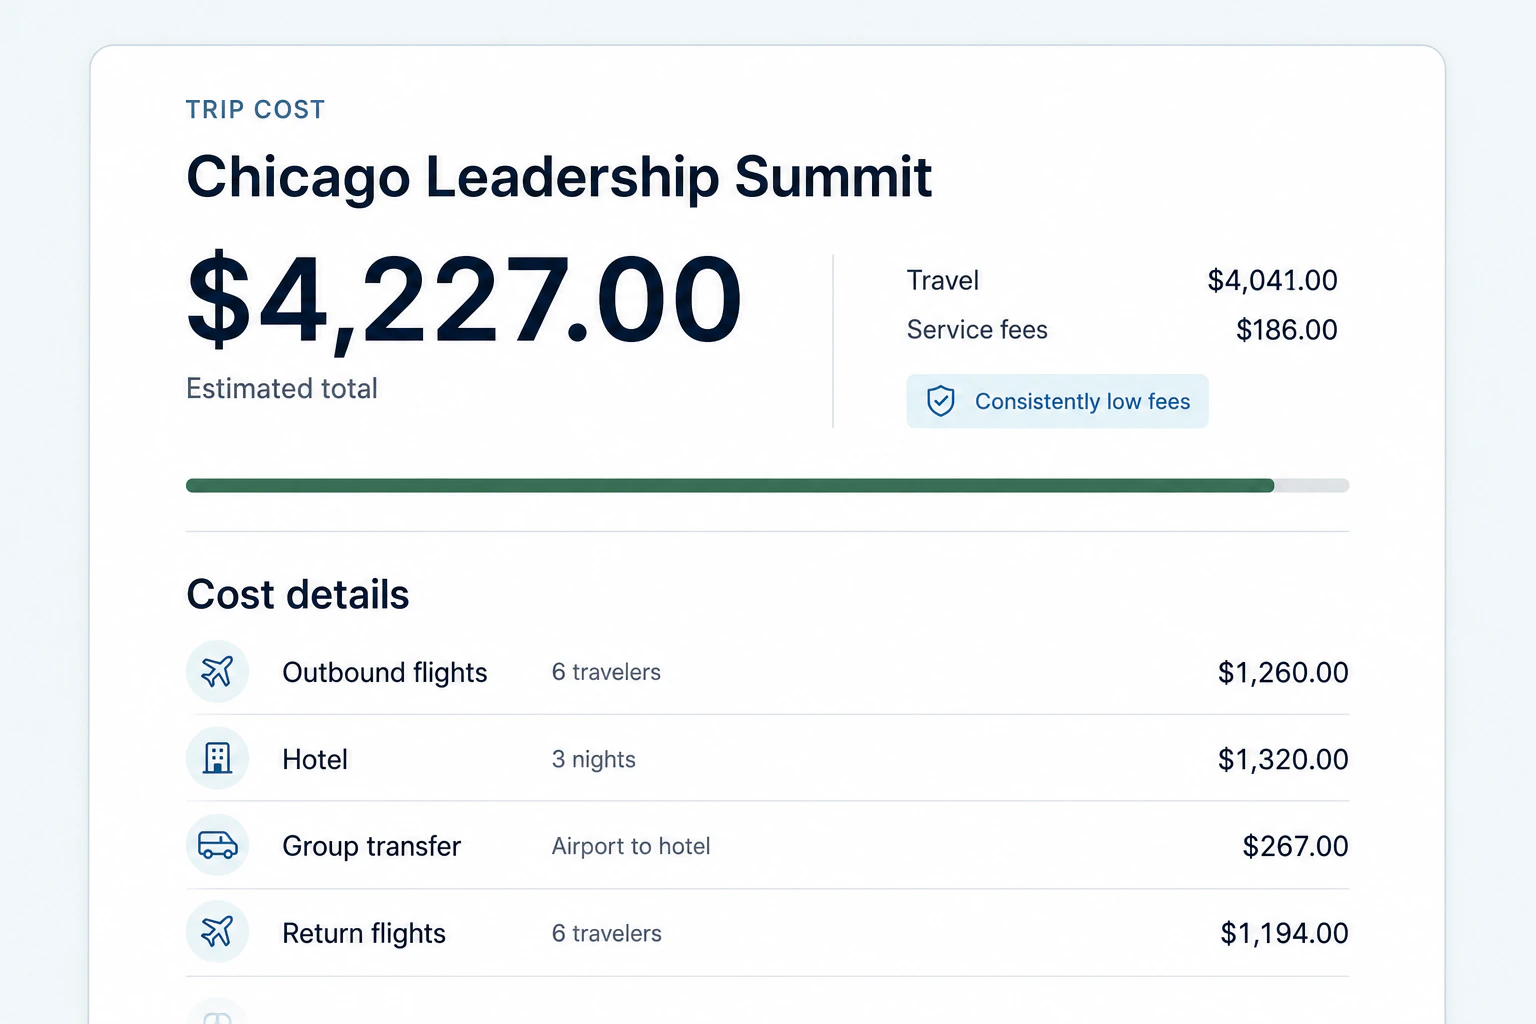
Task: Click the Group transfer van icon
Action: coord(217,846)
